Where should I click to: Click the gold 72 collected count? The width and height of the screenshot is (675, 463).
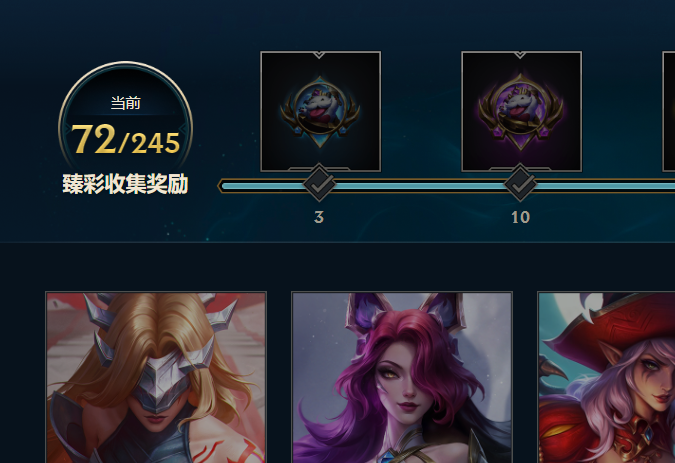[x=93, y=139]
